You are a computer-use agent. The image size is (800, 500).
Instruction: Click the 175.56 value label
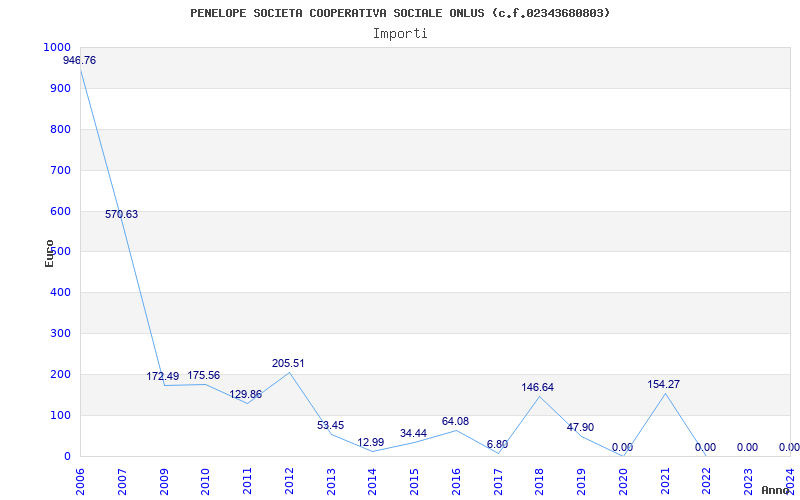coord(204,376)
